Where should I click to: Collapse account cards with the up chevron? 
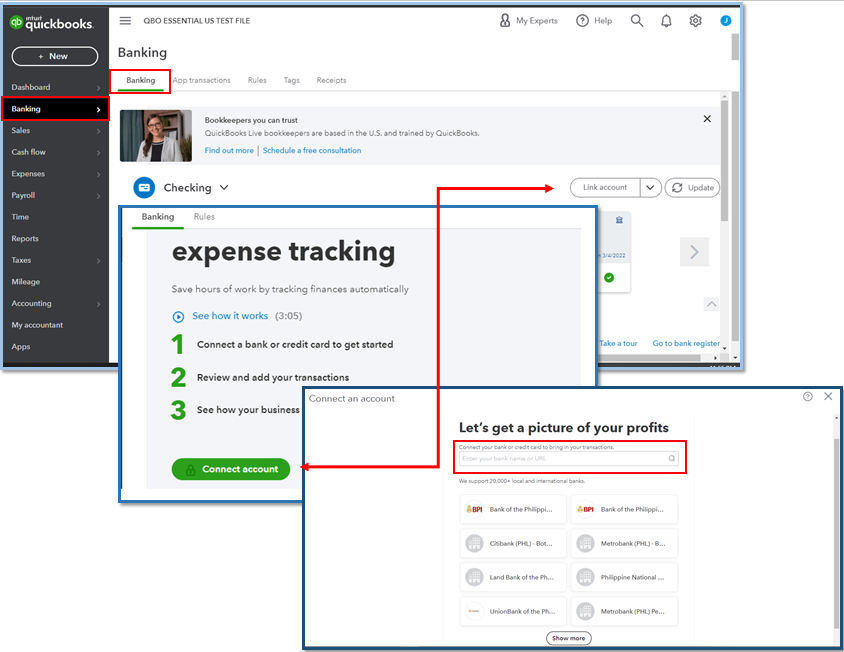tap(711, 304)
